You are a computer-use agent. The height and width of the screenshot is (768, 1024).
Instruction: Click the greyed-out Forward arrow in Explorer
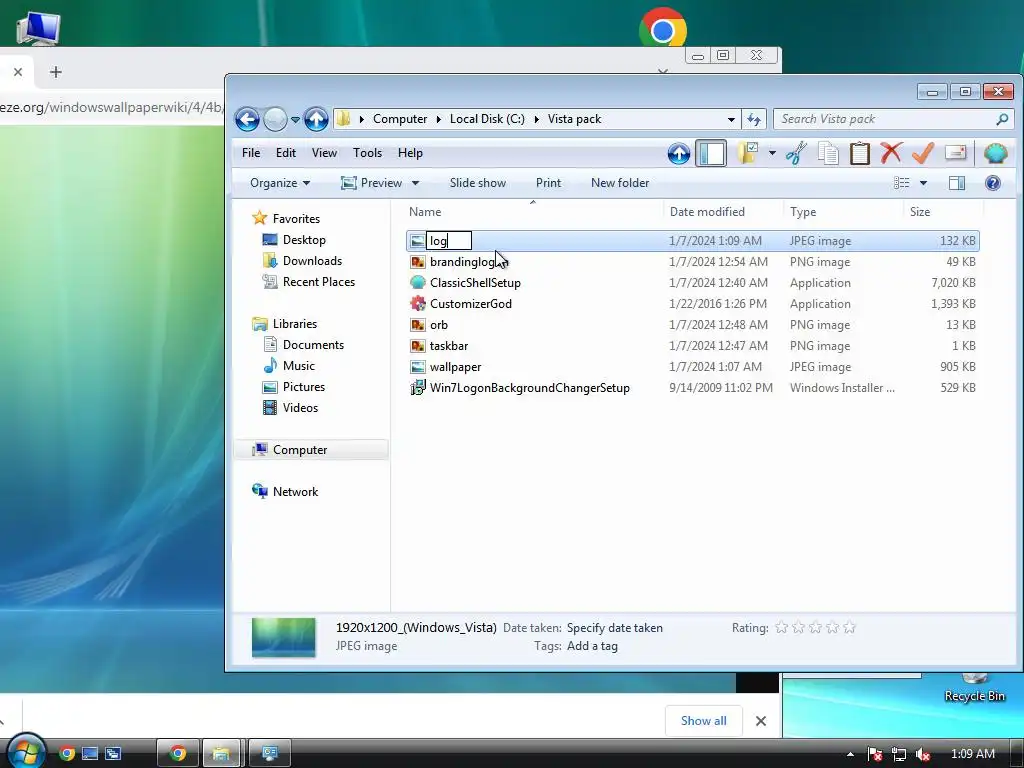(x=275, y=120)
